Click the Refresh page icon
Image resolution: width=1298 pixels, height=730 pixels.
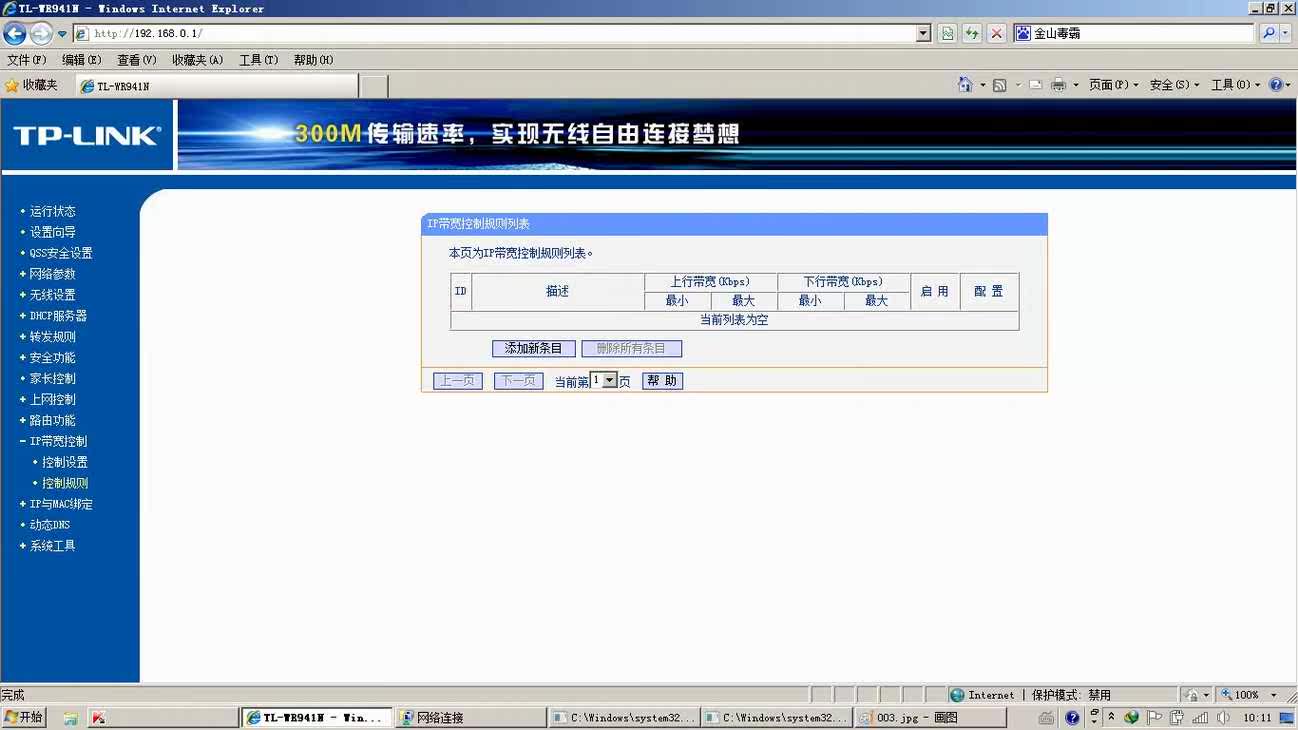972,34
